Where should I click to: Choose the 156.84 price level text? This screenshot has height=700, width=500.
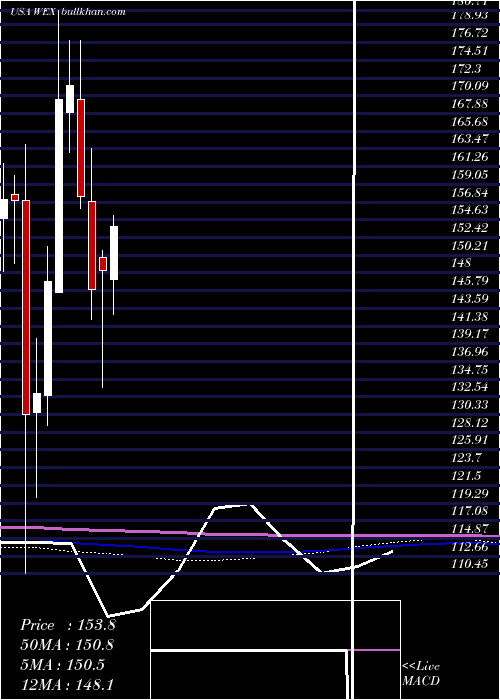(x=469, y=192)
